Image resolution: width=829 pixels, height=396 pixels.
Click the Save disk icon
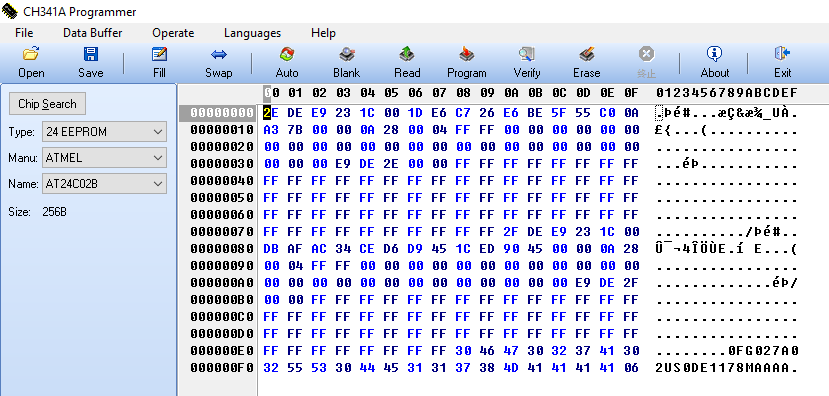coord(91,54)
